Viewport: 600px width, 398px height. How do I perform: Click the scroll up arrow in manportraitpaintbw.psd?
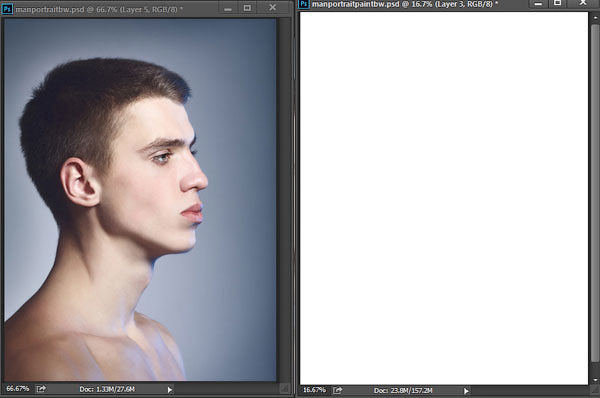(595, 17)
